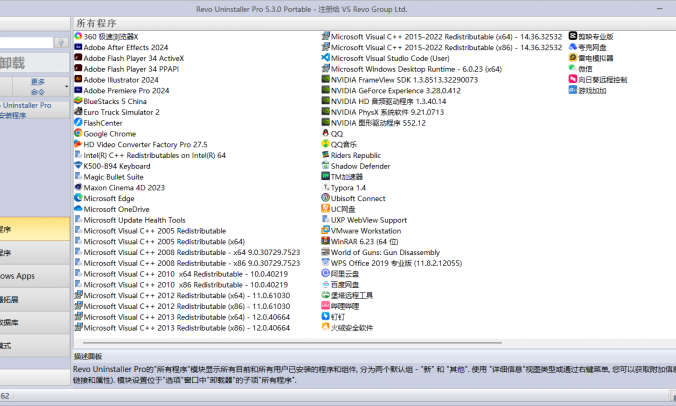Viewport: 676px width, 406px height.
Task: Click the 夸克网盘 icon
Action: pyautogui.click(x=573, y=47)
